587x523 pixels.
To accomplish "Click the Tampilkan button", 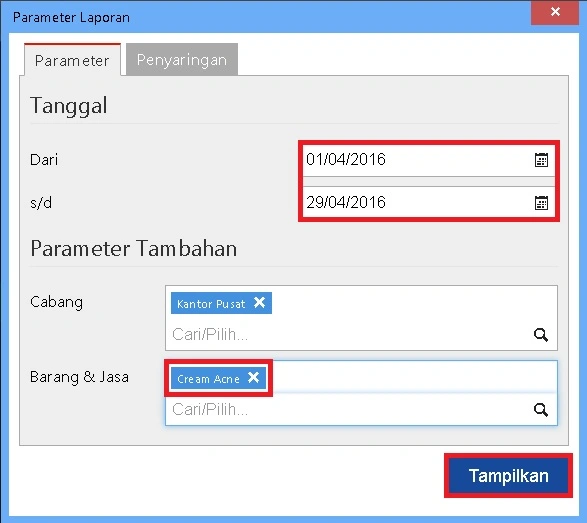I will click(508, 475).
